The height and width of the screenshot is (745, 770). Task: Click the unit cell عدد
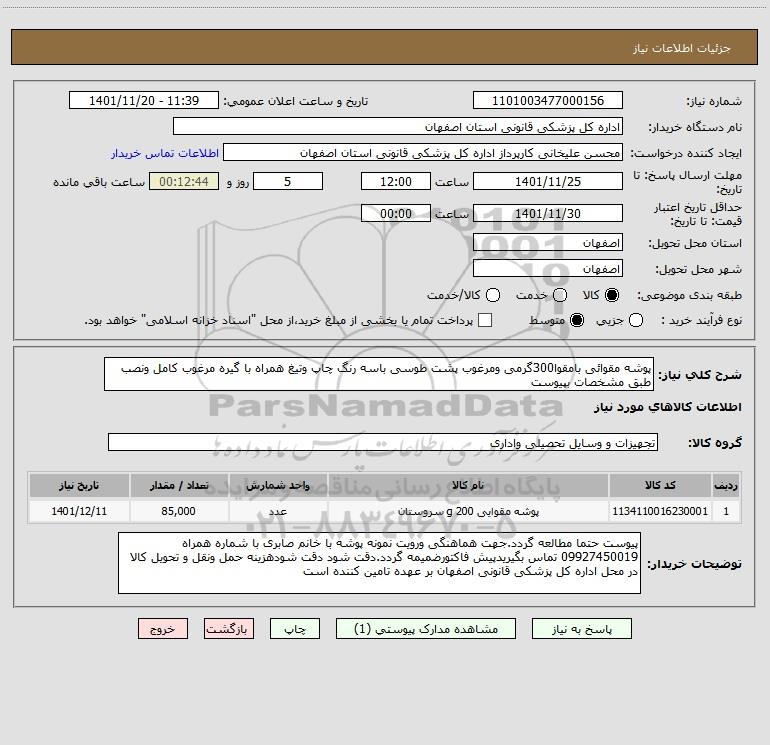coord(278,511)
